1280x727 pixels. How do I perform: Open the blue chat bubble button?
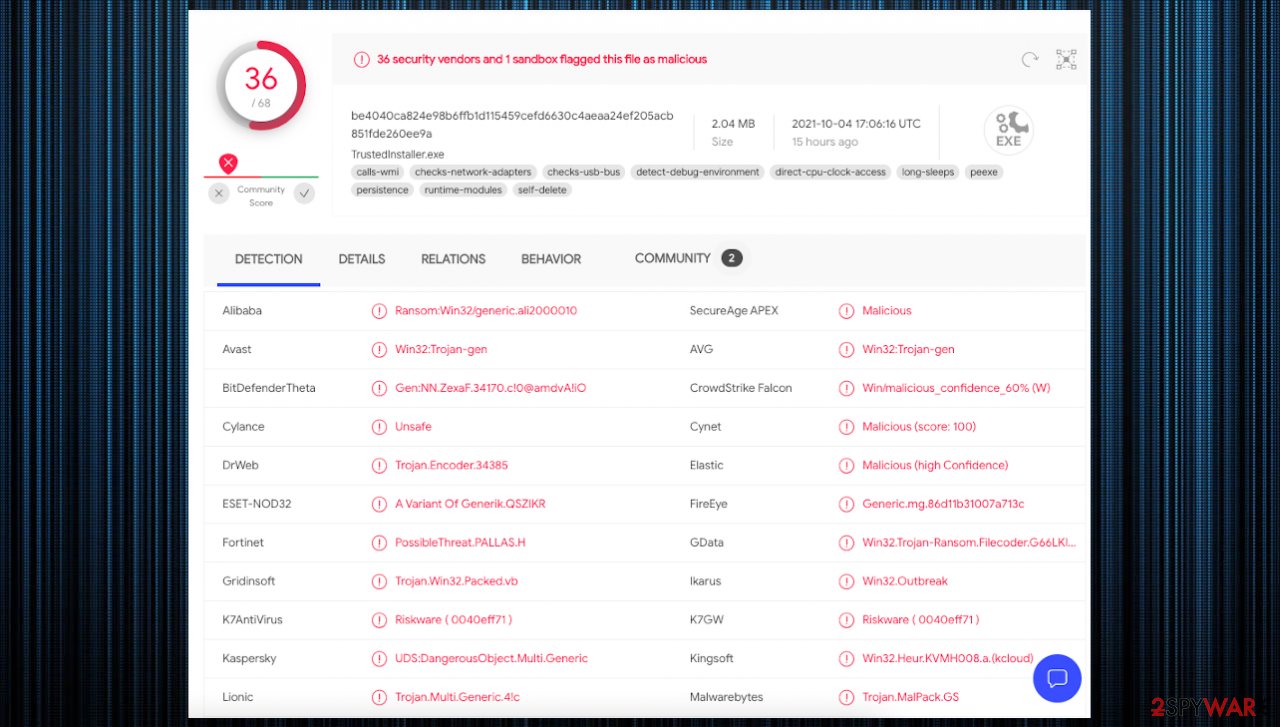(1057, 679)
